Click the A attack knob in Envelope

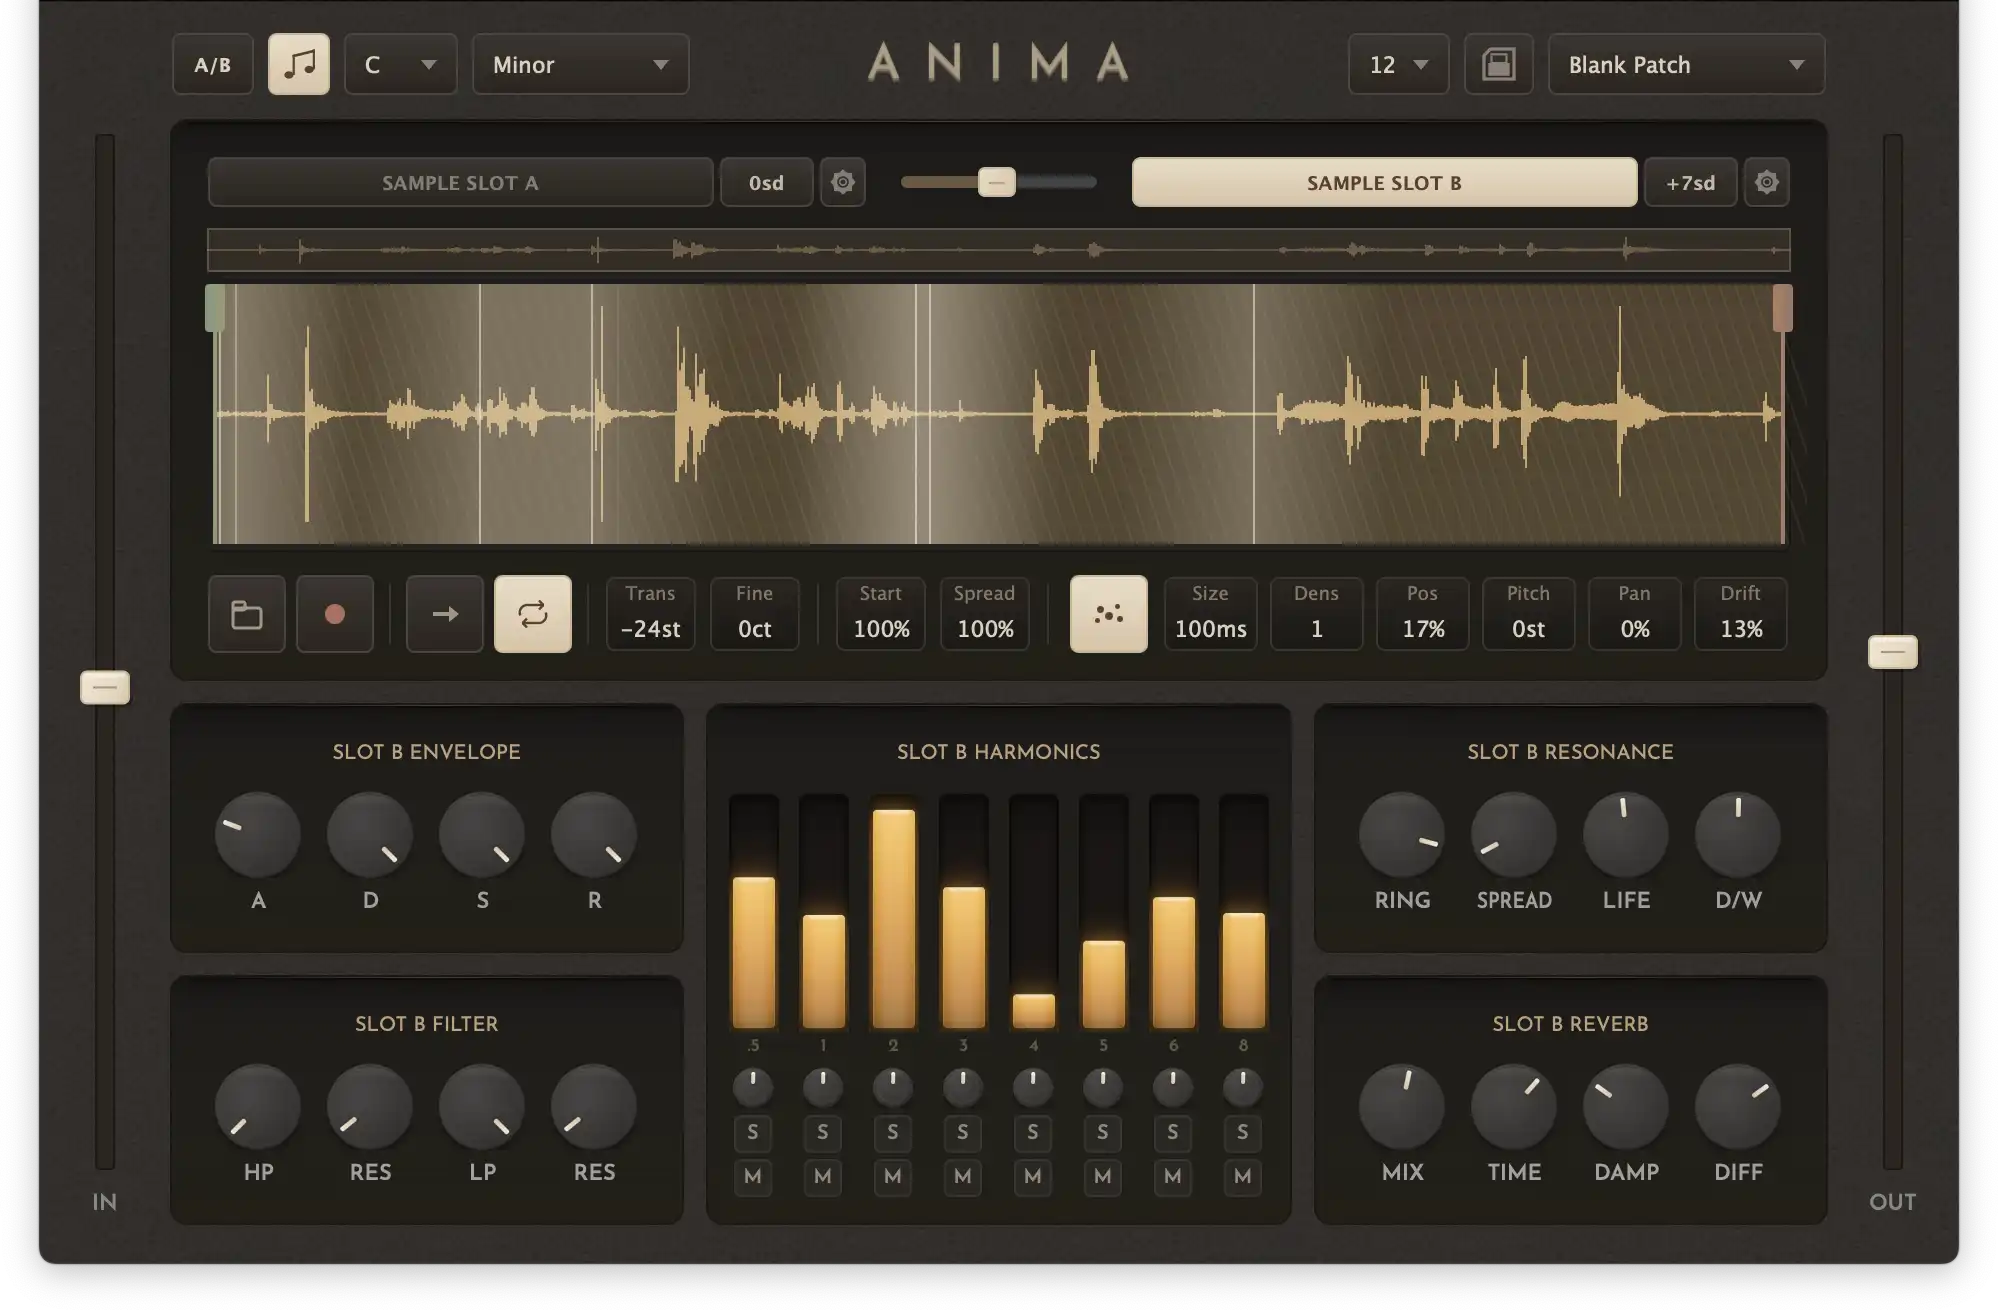tap(258, 835)
